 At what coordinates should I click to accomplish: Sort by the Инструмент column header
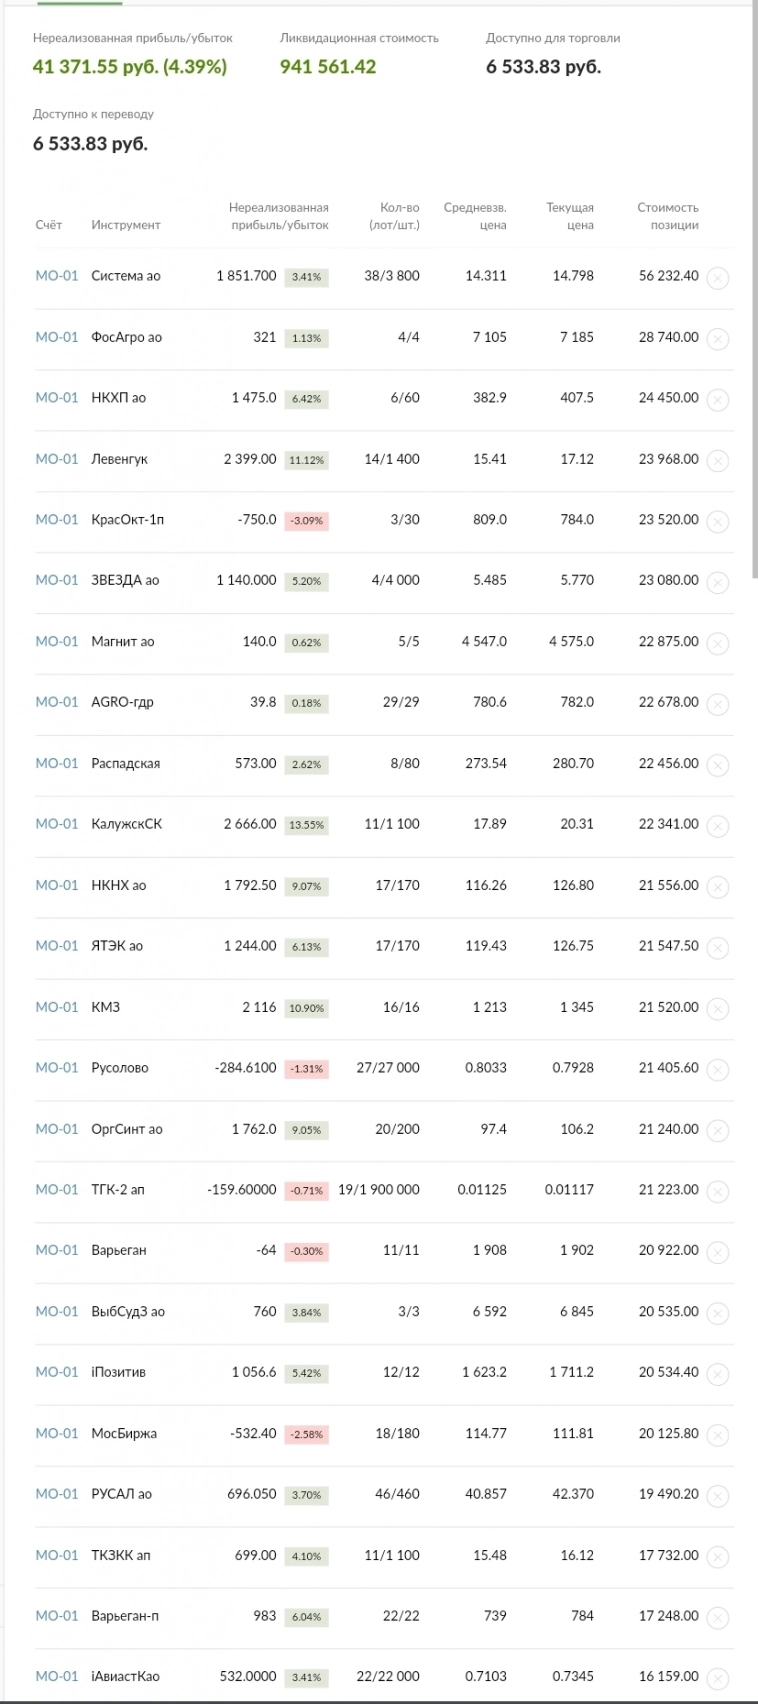point(126,225)
